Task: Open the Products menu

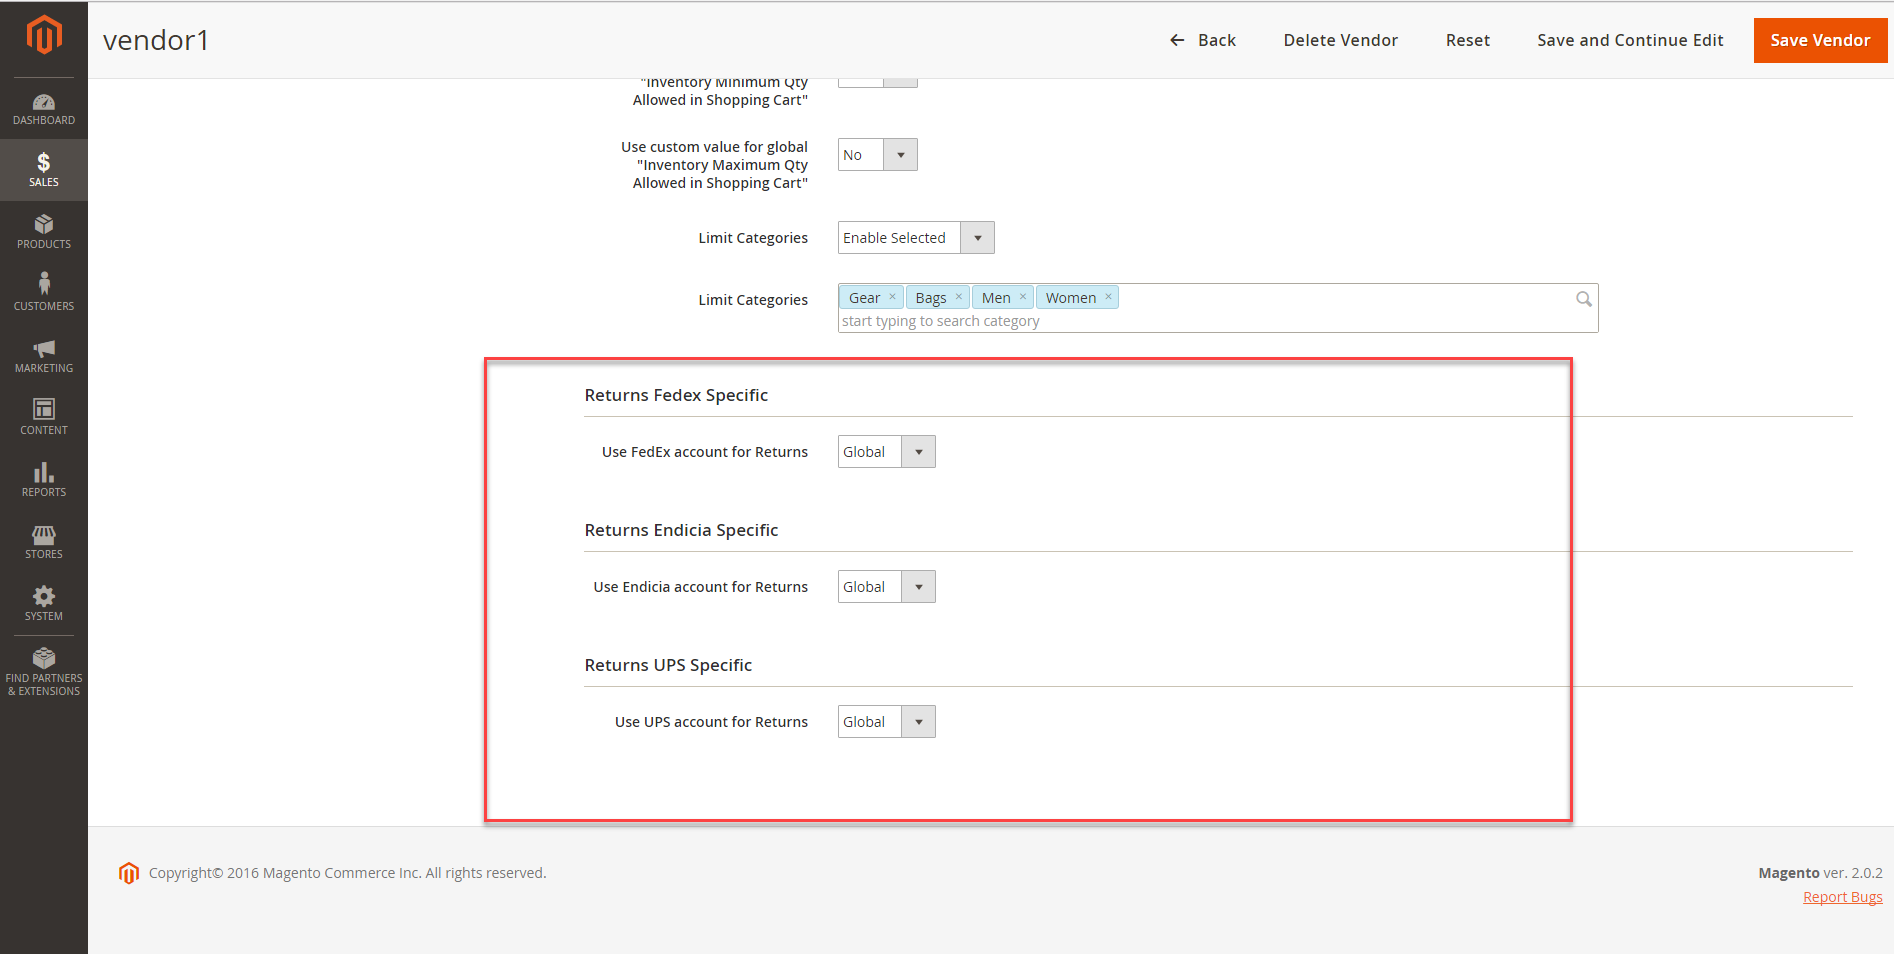Action: click(44, 232)
